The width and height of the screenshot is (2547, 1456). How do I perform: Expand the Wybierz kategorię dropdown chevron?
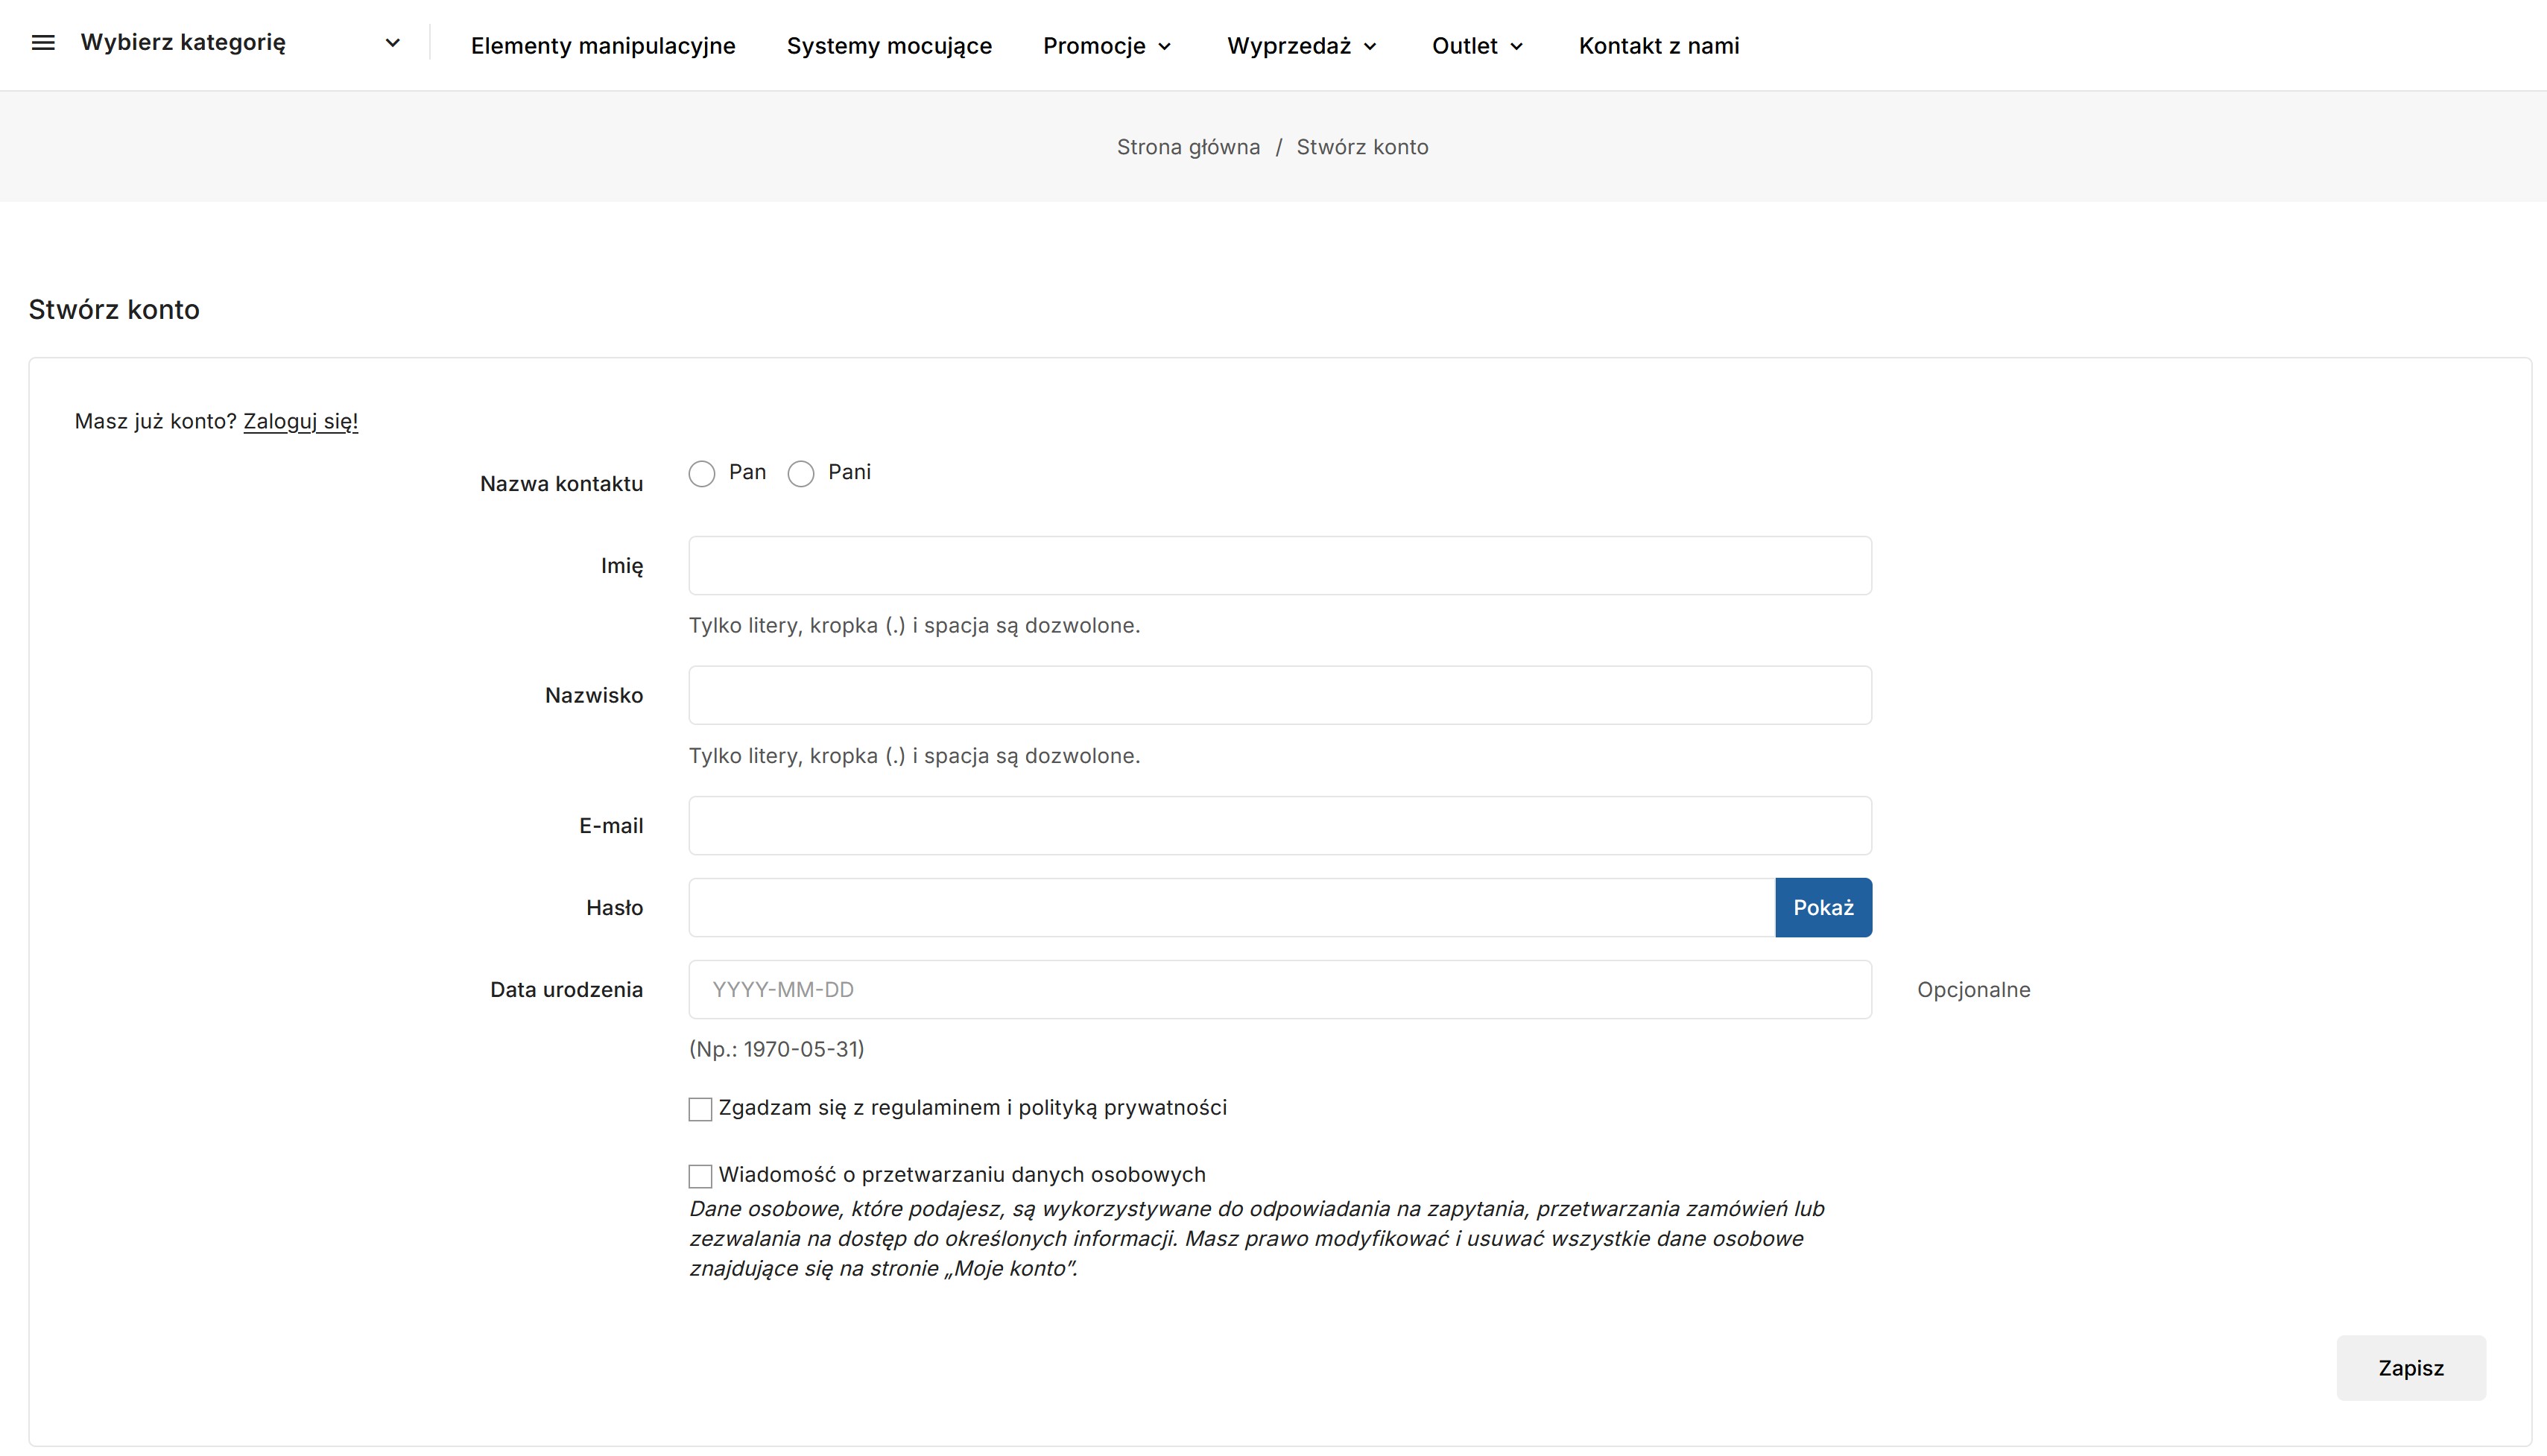[392, 43]
